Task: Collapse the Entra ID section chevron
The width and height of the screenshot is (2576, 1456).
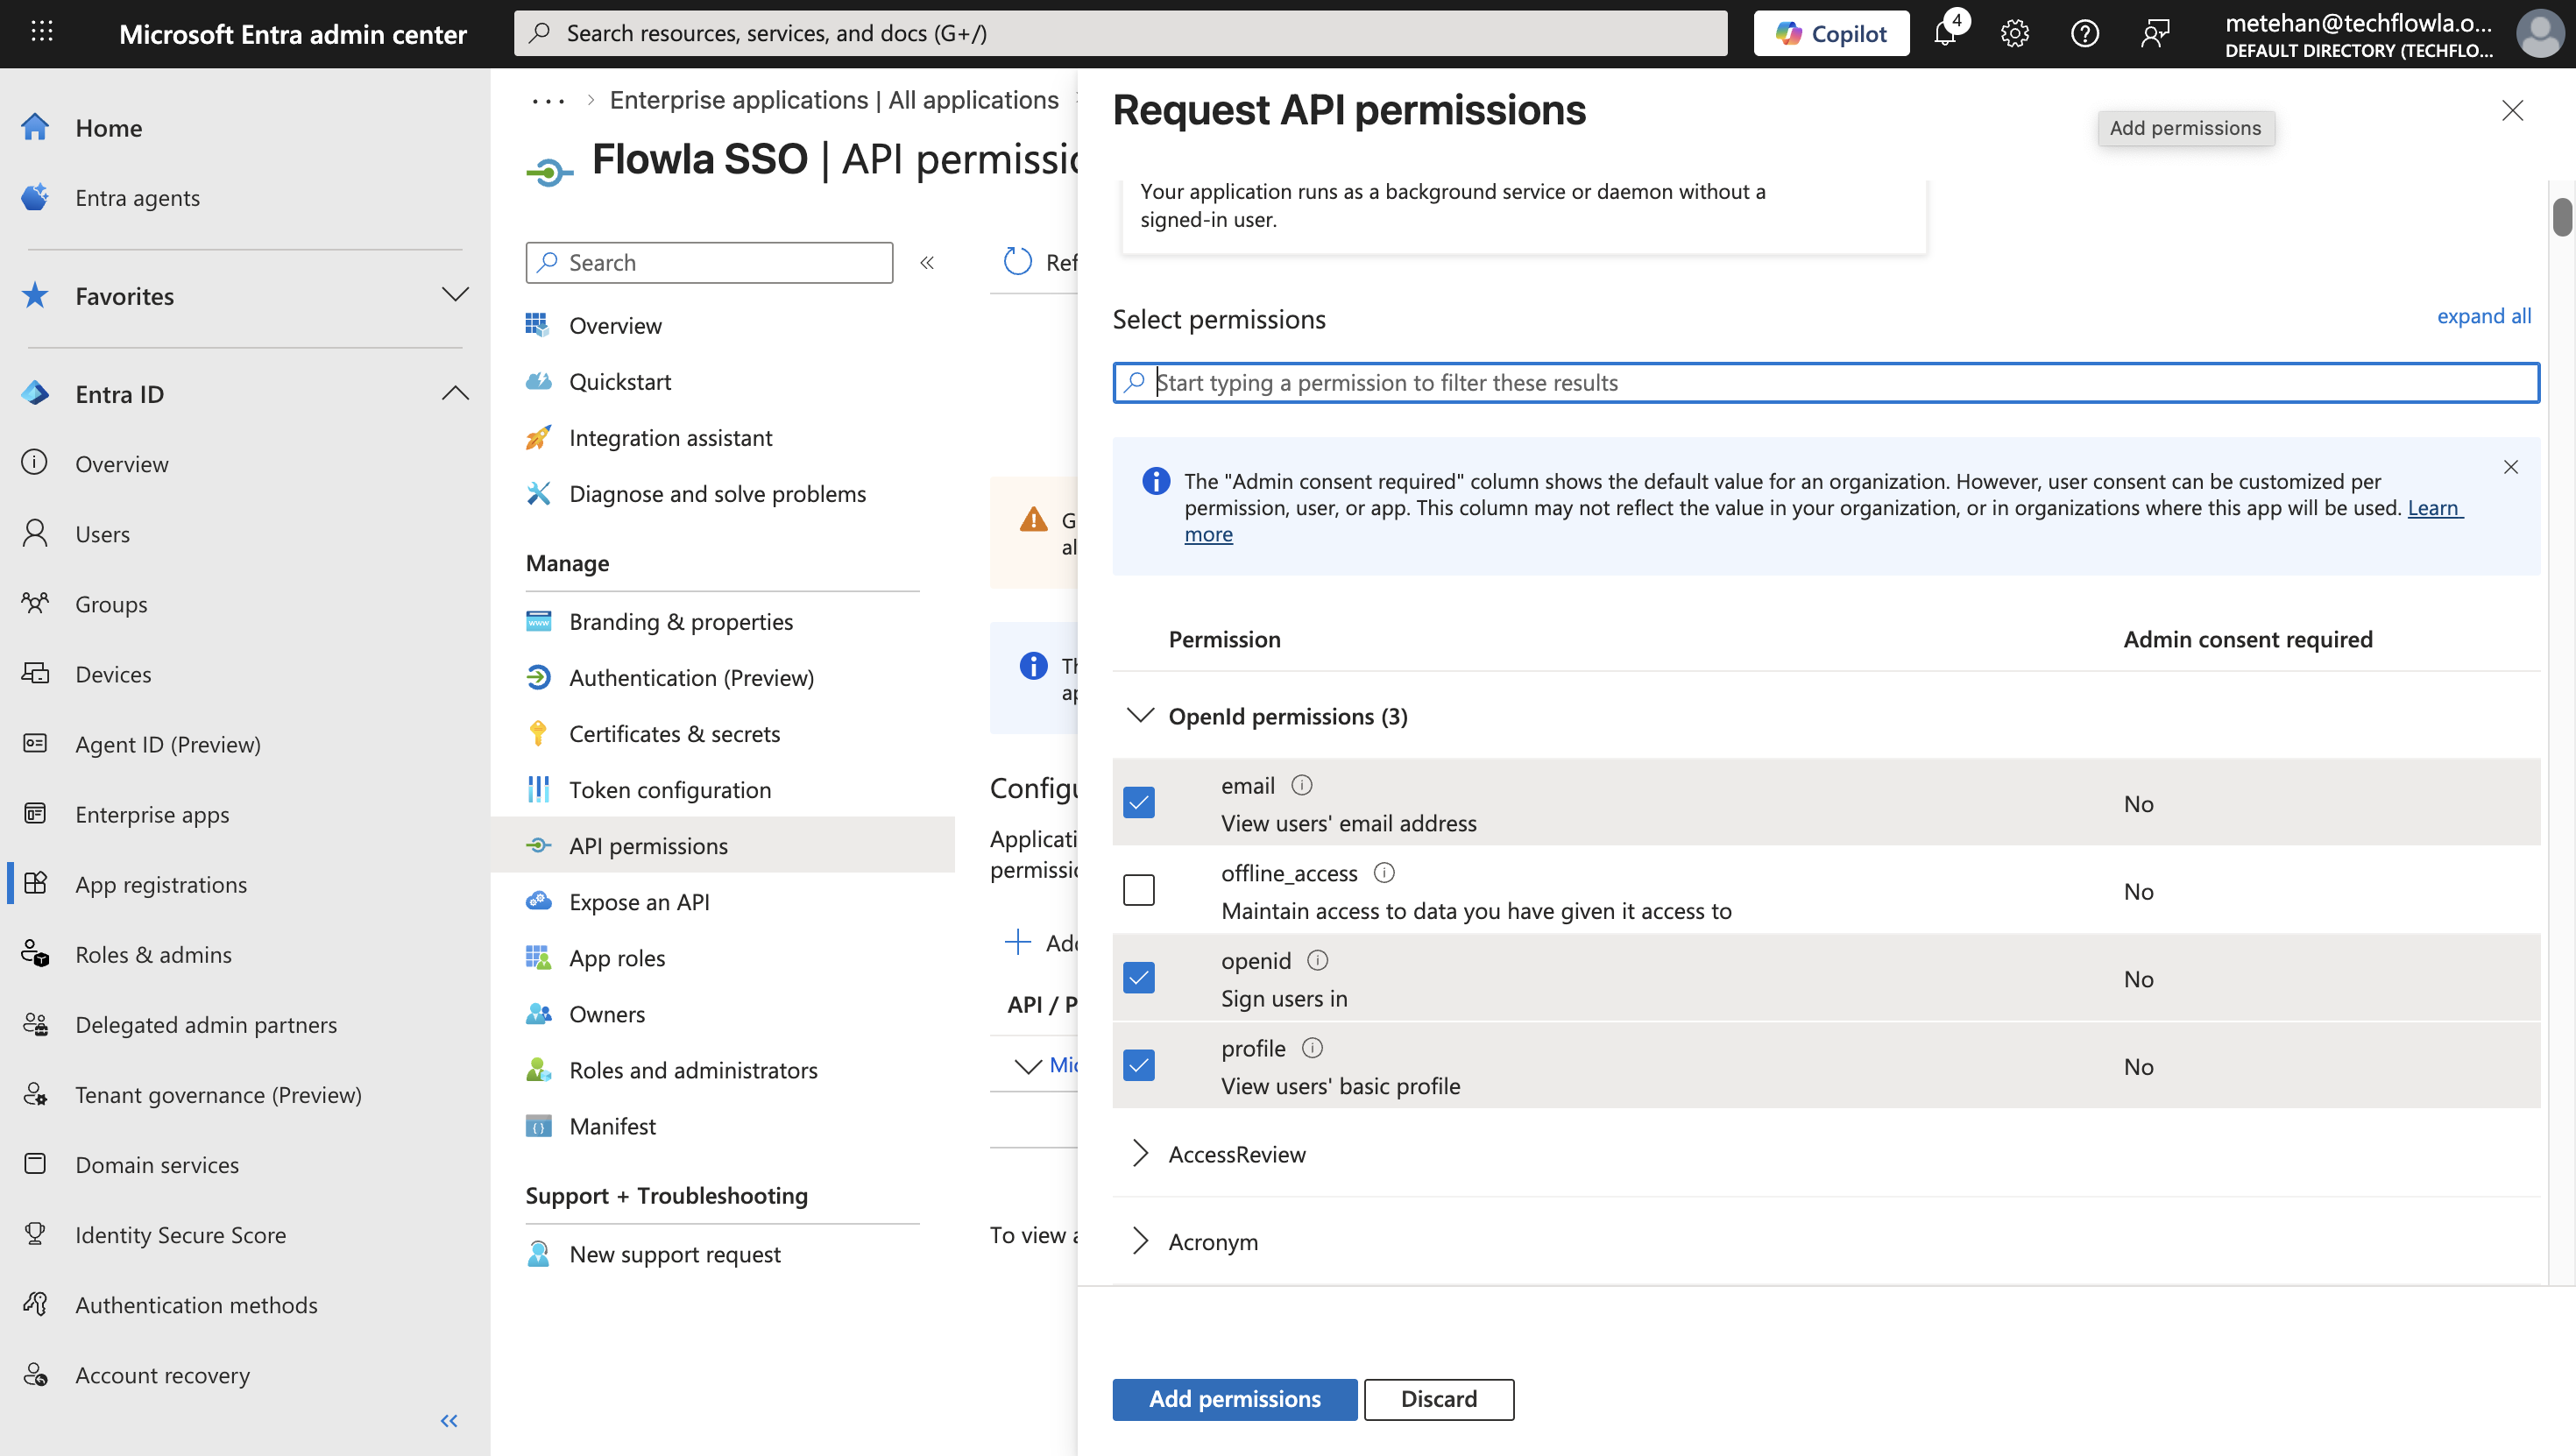Action: pyautogui.click(x=455, y=393)
